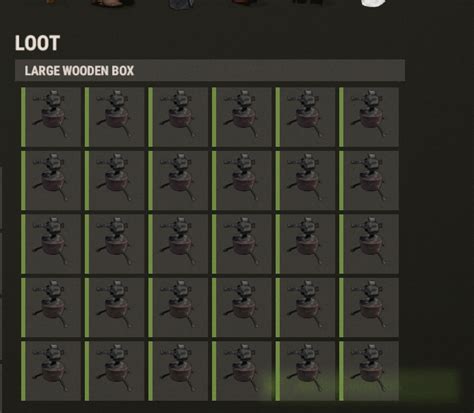This screenshot has width=474, height=413.
Task: Click auto turret in bottom row, first column
Action: (51, 371)
